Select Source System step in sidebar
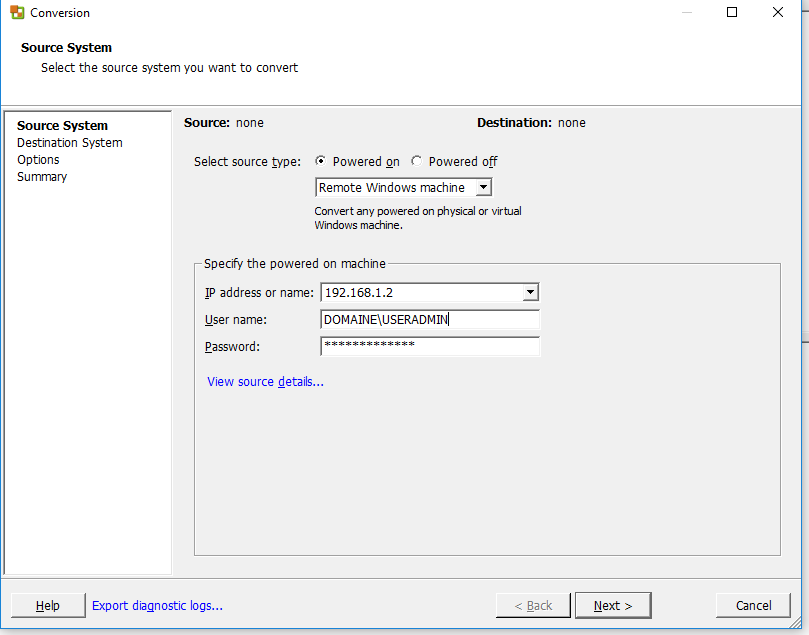809x635 pixels. (62, 126)
